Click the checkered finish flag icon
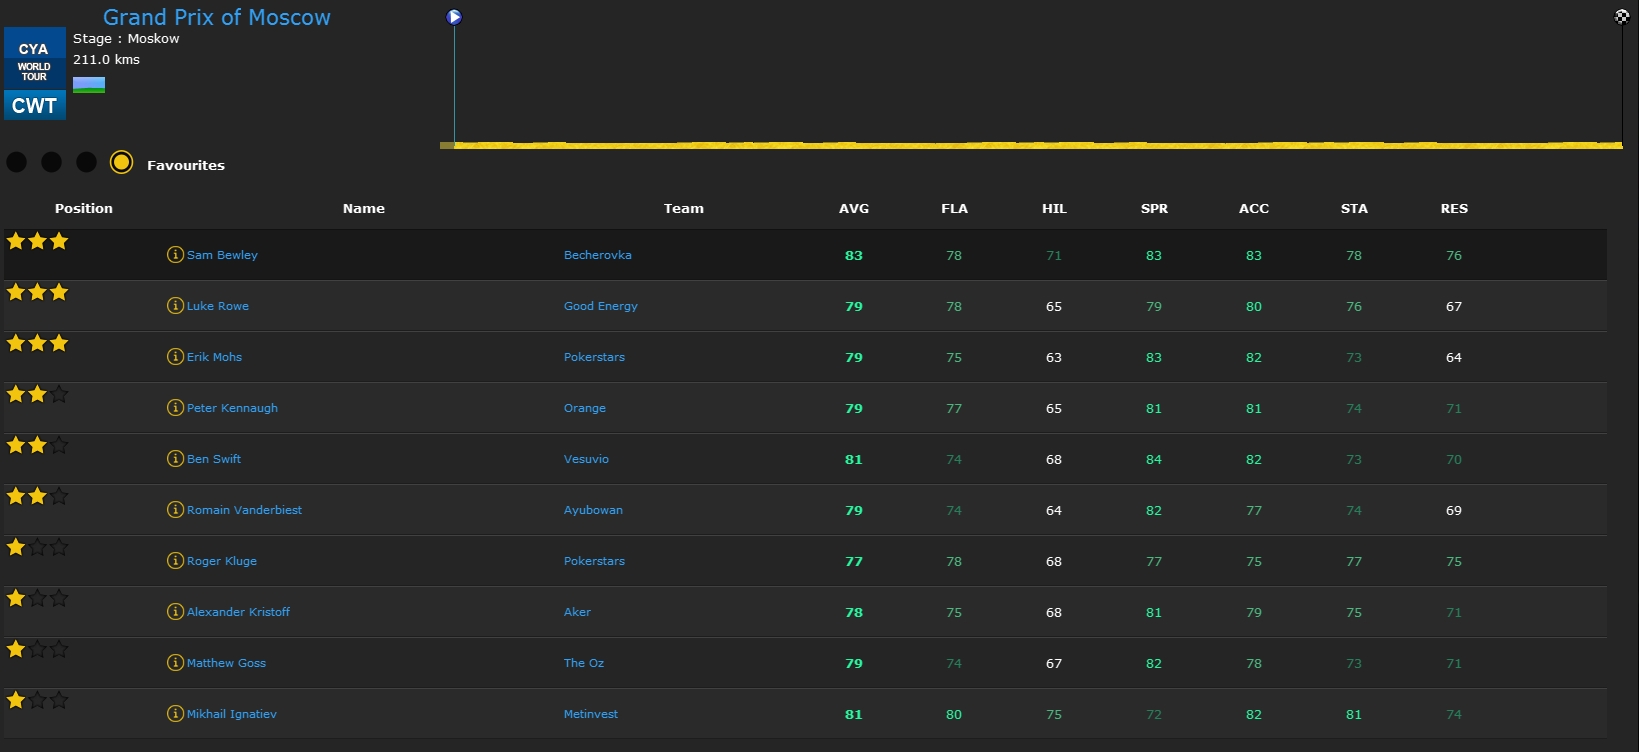This screenshot has width=1639, height=752. 1622,17
